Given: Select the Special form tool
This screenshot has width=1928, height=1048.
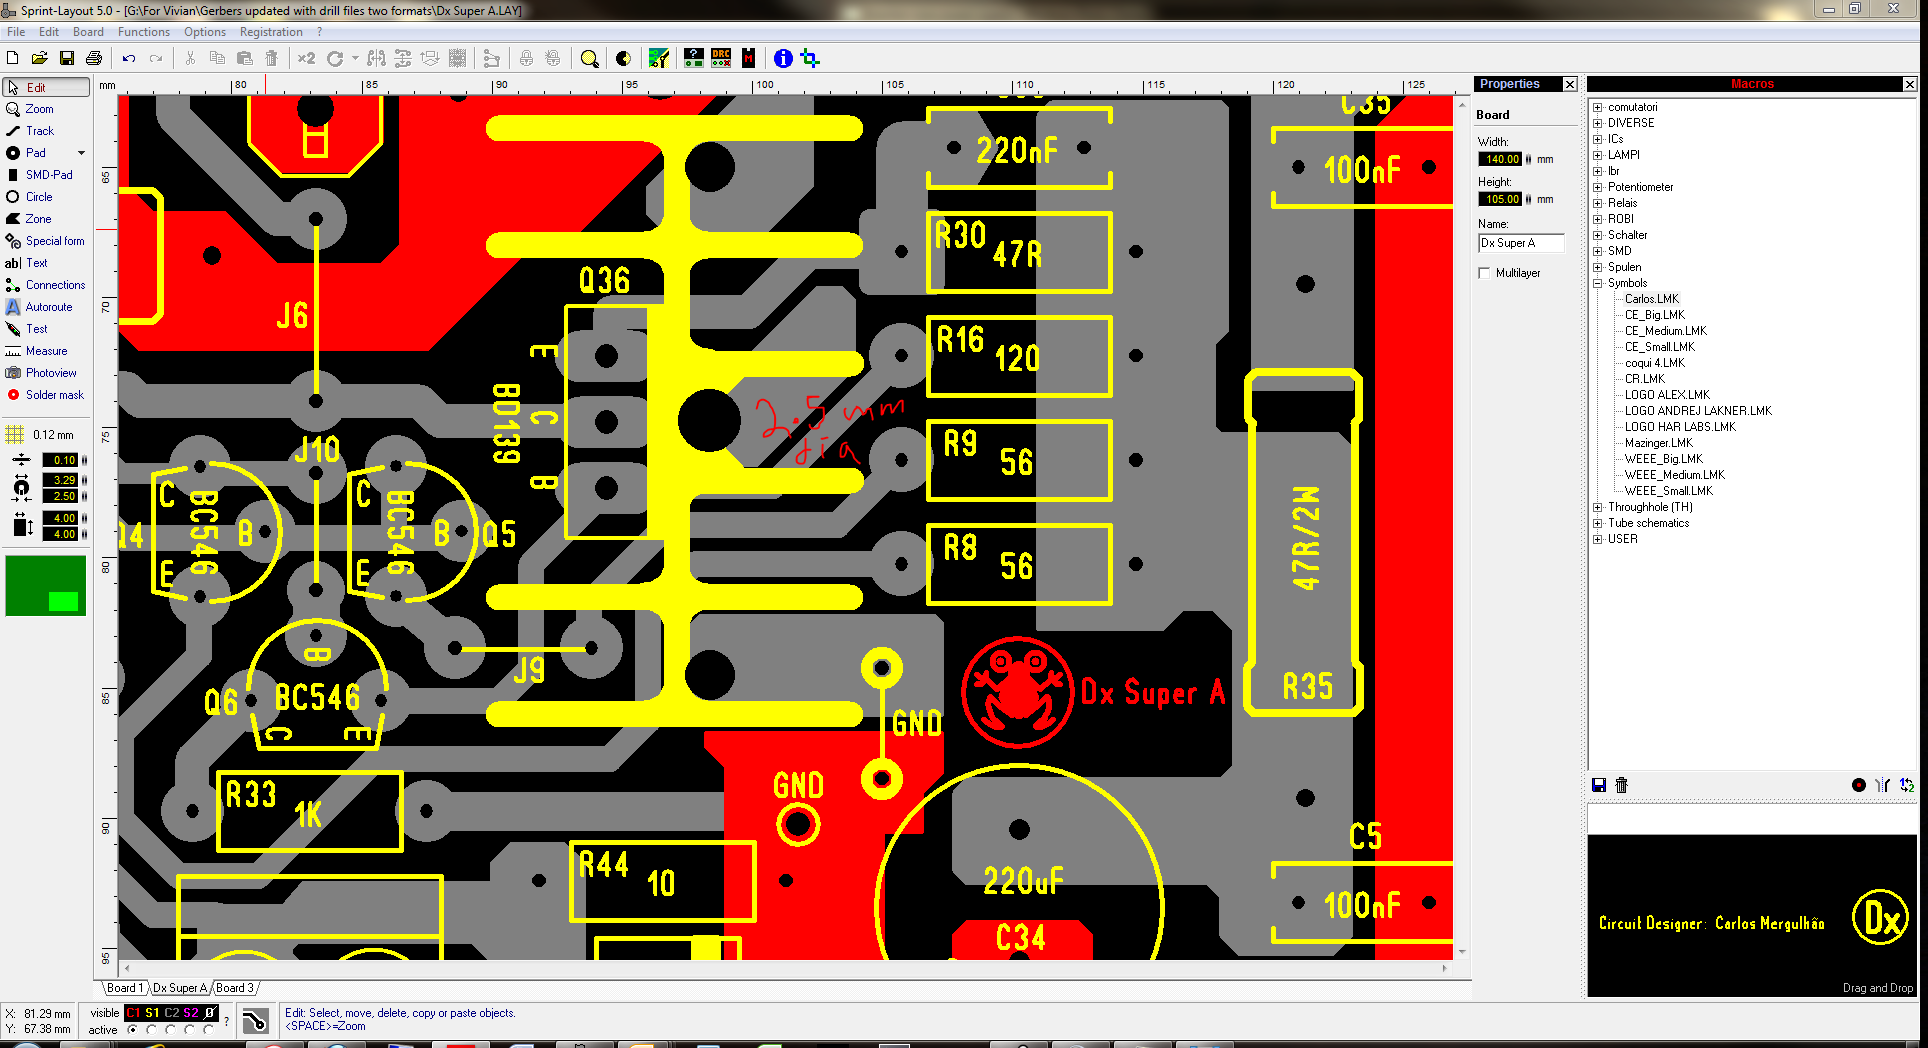Looking at the screenshot, I should (x=46, y=241).
